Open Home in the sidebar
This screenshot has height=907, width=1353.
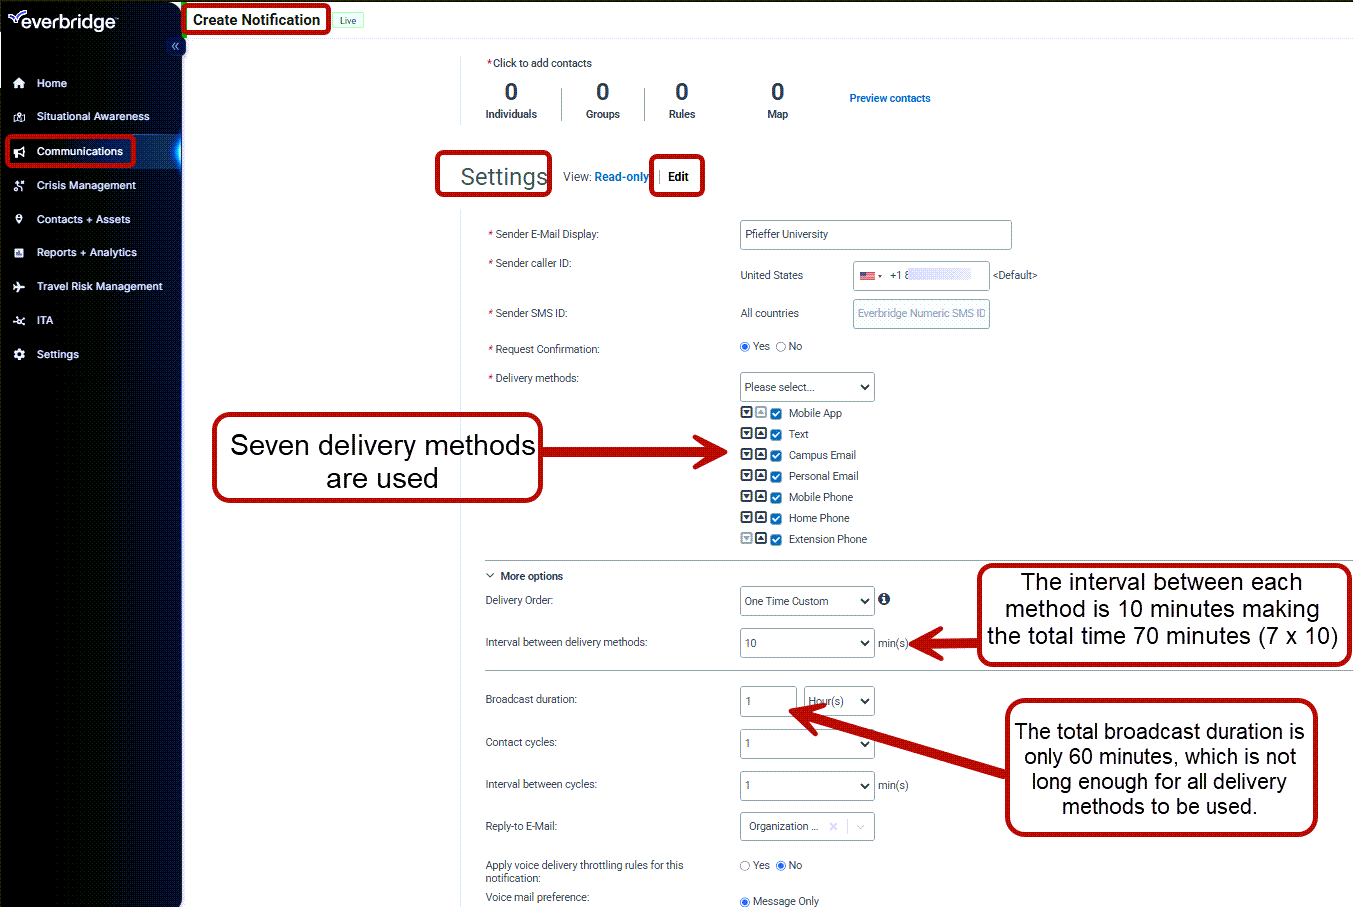52,83
